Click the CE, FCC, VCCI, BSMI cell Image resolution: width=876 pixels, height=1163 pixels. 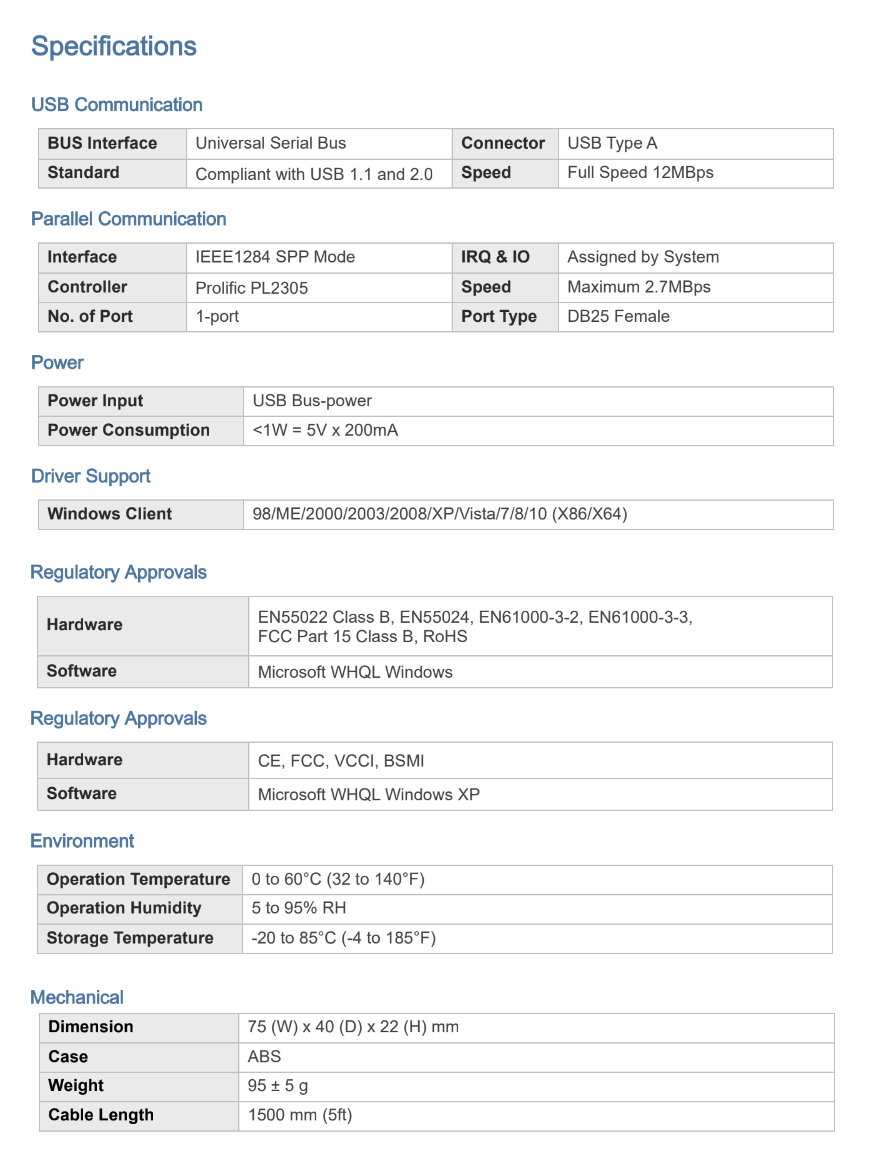click(x=341, y=761)
